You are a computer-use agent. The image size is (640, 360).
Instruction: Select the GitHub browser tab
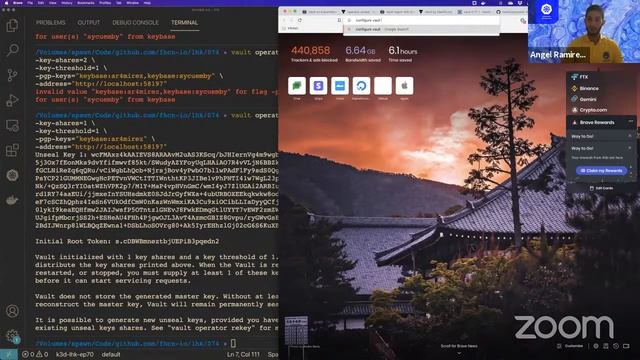click(x=511, y=12)
